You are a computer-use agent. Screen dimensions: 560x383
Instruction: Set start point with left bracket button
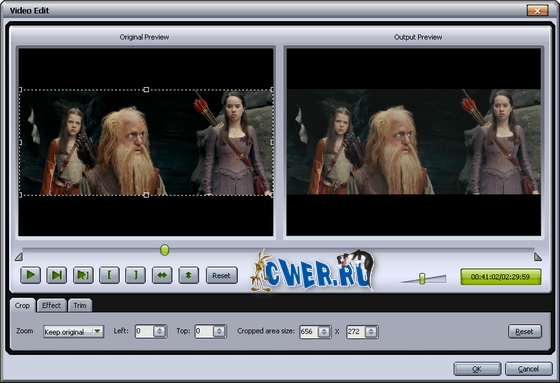click(109, 275)
